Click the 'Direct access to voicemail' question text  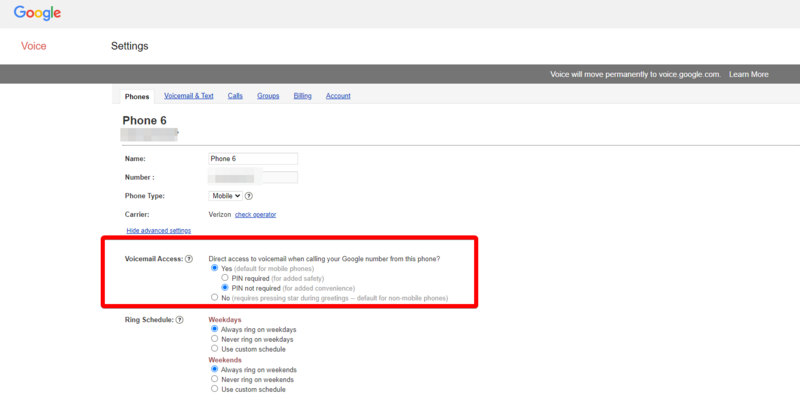324,259
